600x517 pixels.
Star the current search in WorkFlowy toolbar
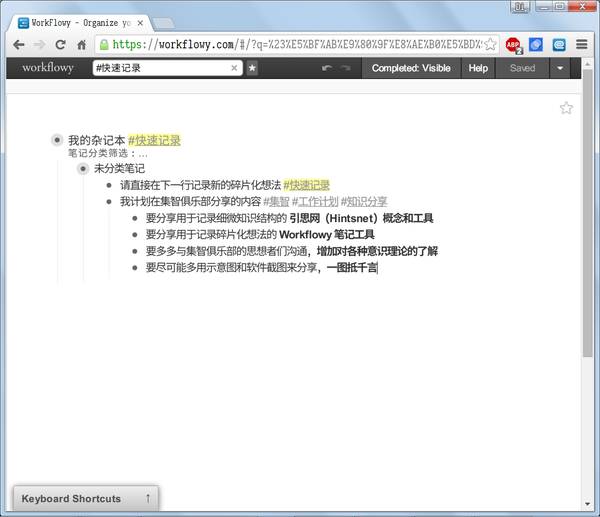pyautogui.click(x=252, y=68)
